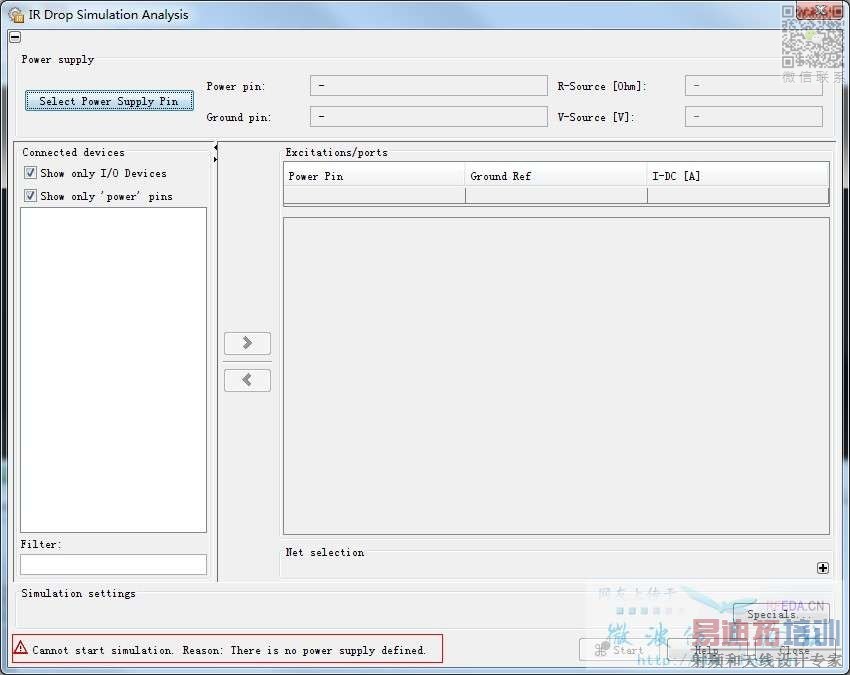Image resolution: width=850 pixels, height=675 pixels.
Task: Toggle Show only I/O Devices checkbox
Action: [x=30, y=173]
